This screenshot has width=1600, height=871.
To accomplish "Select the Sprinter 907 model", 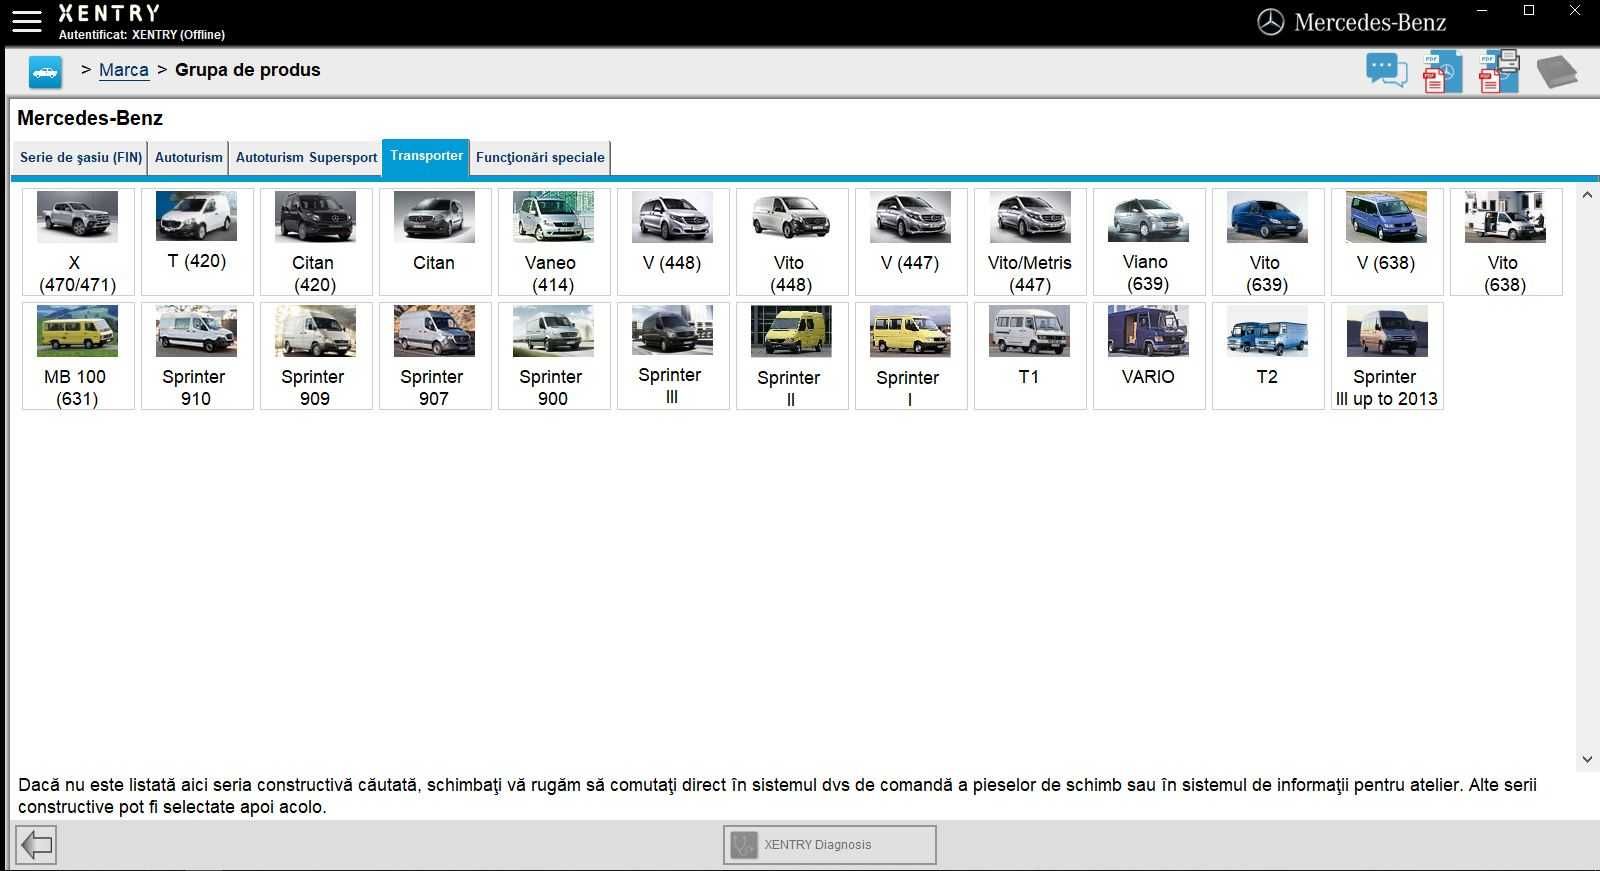I will point(435,356).
